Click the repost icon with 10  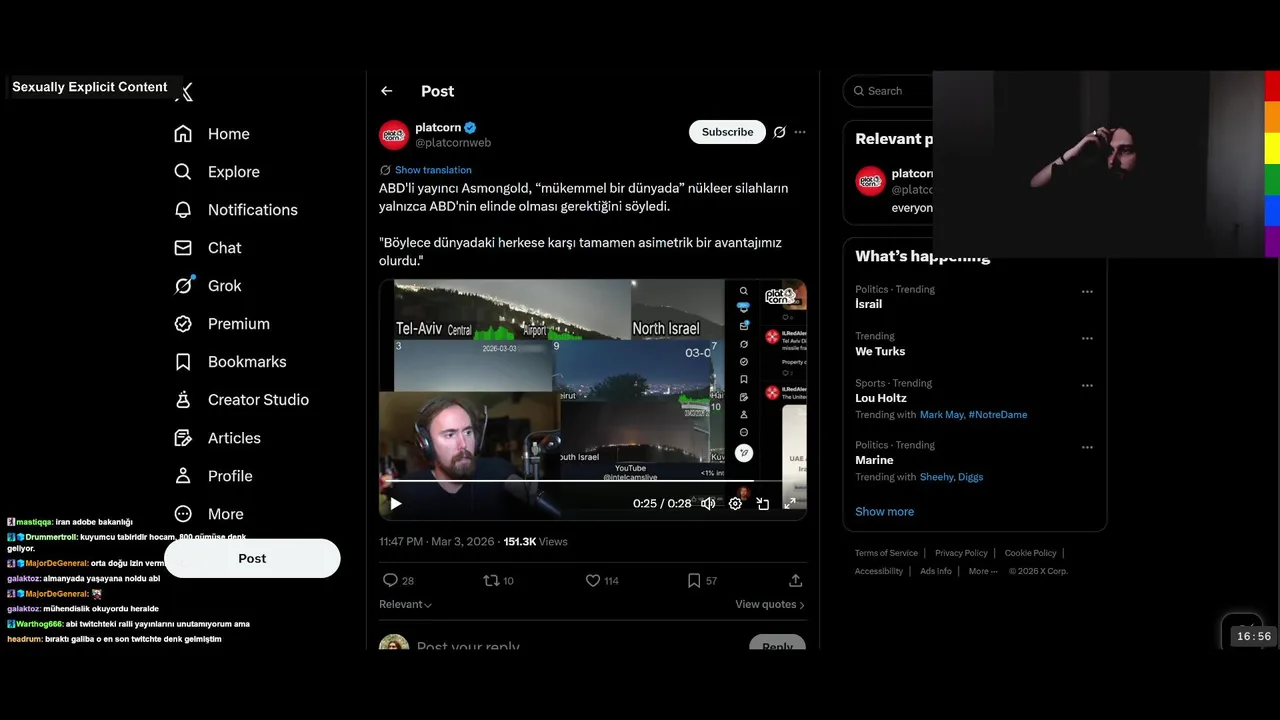point(490,580)
